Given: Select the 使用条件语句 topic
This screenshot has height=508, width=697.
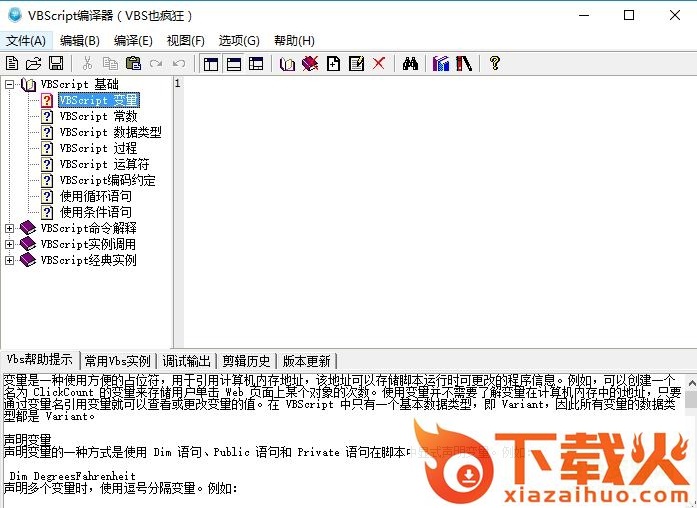Looking at the screenshot, I should click(x=96, y=212).
